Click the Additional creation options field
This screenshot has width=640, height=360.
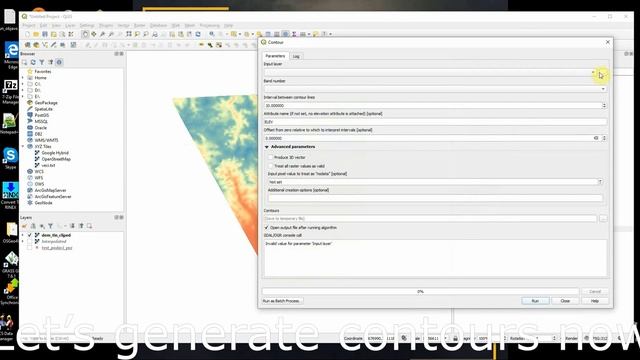click(435, 198)
